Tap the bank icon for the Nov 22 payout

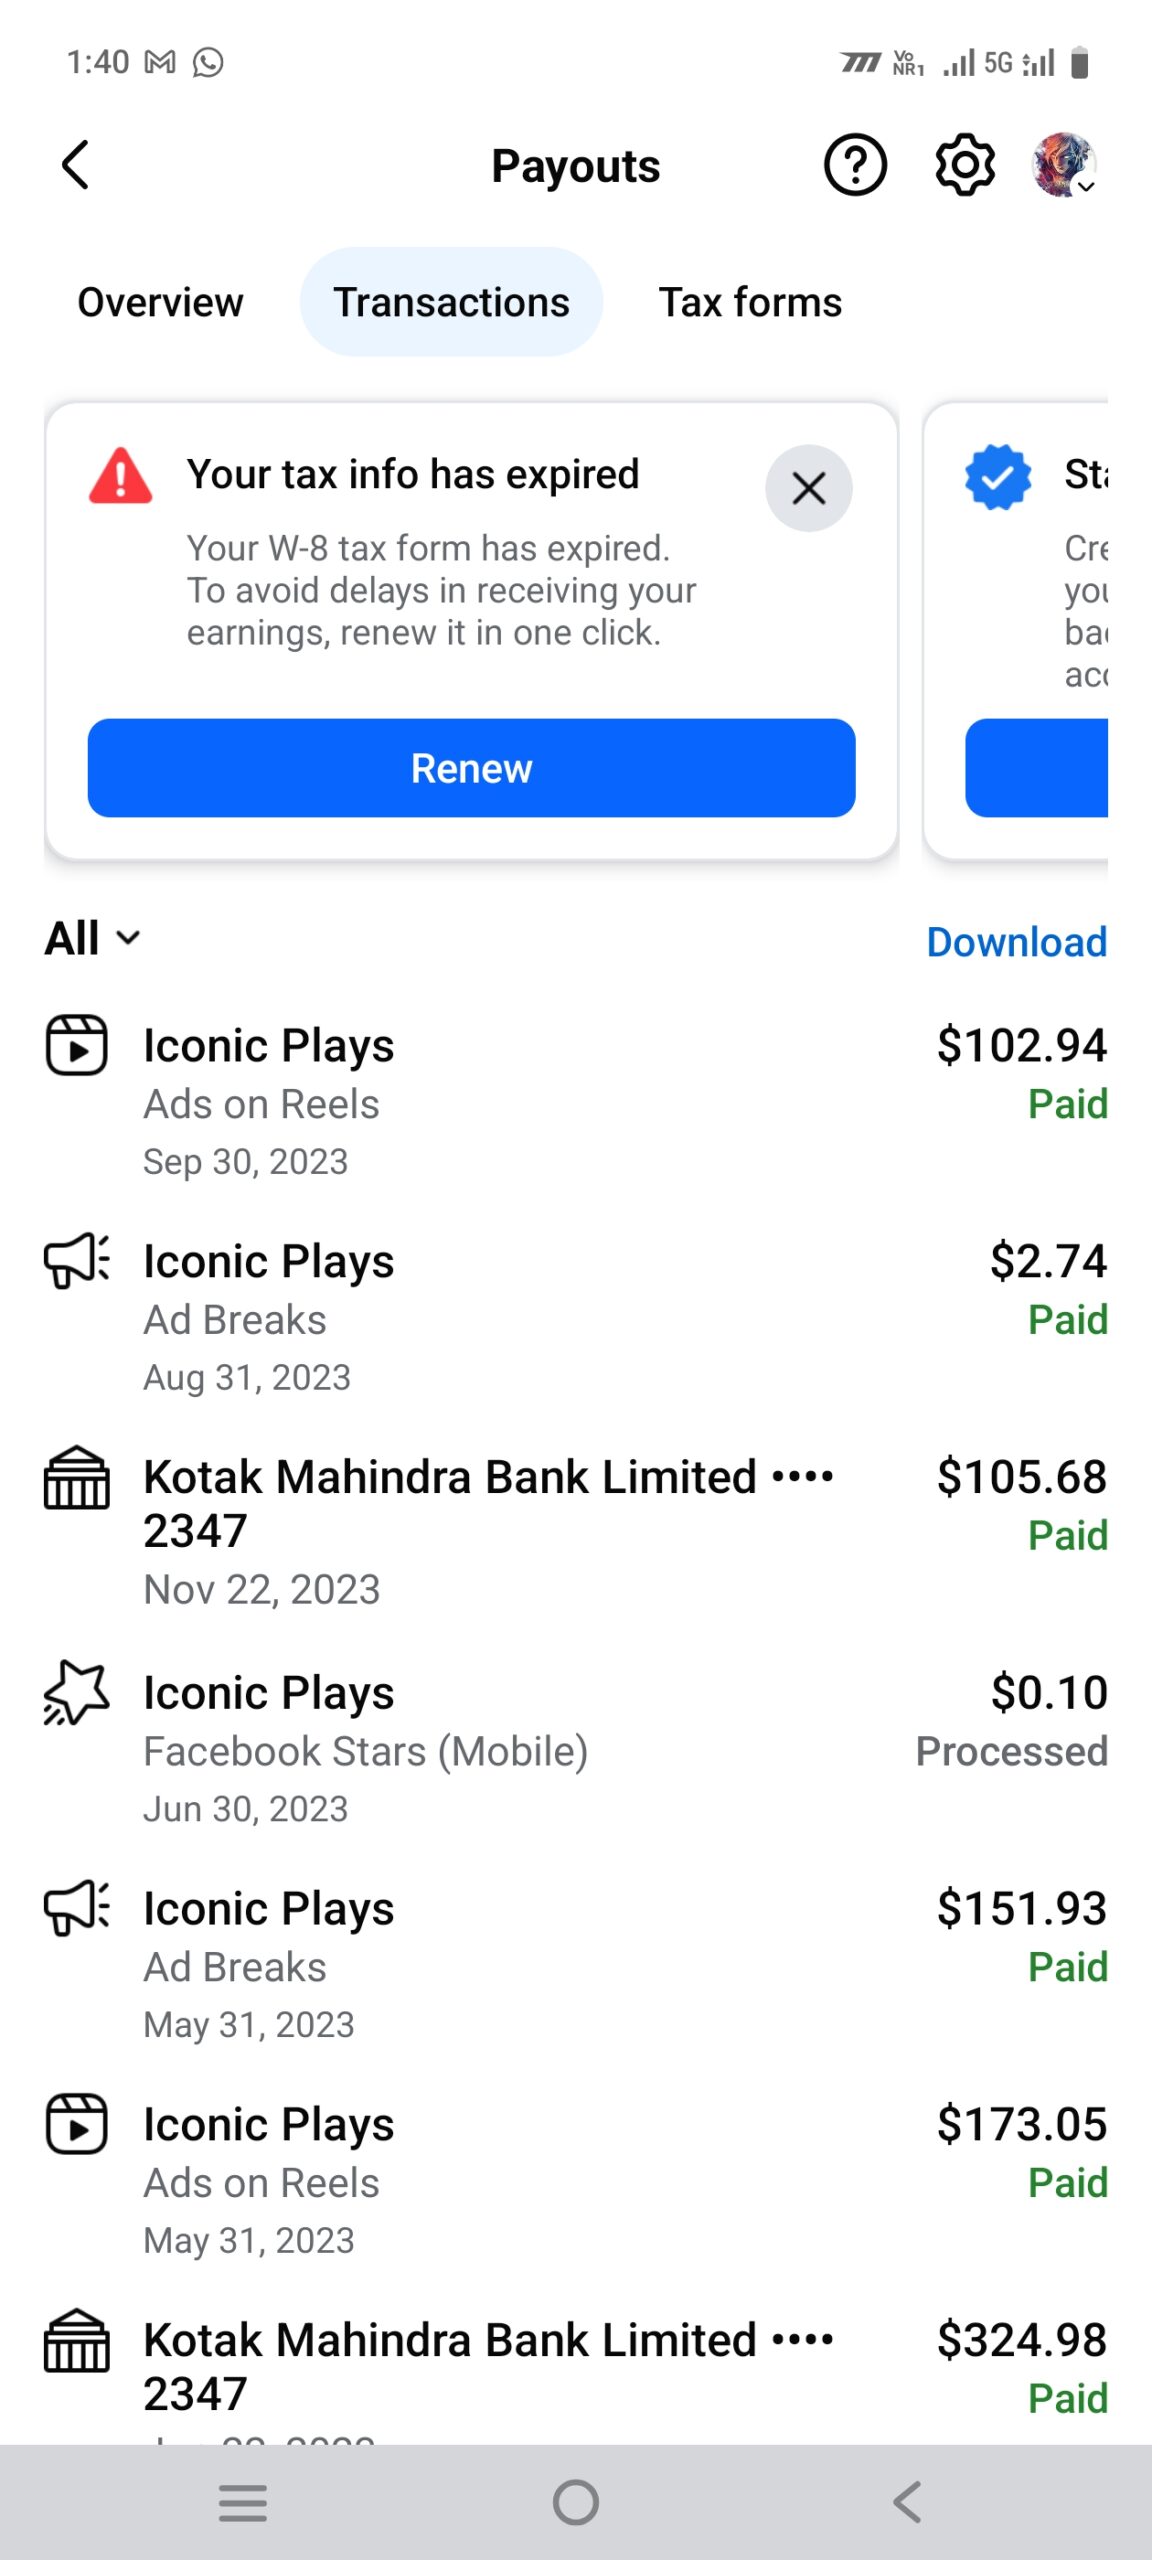(77, 1477)
